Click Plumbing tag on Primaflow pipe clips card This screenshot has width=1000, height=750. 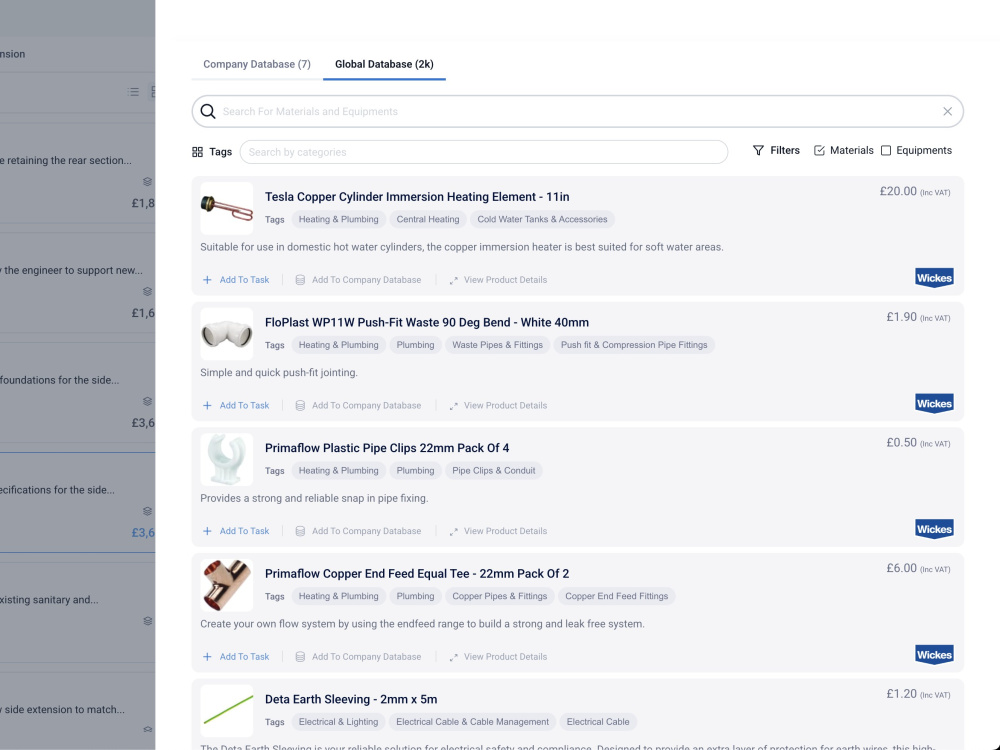[415, 471]
